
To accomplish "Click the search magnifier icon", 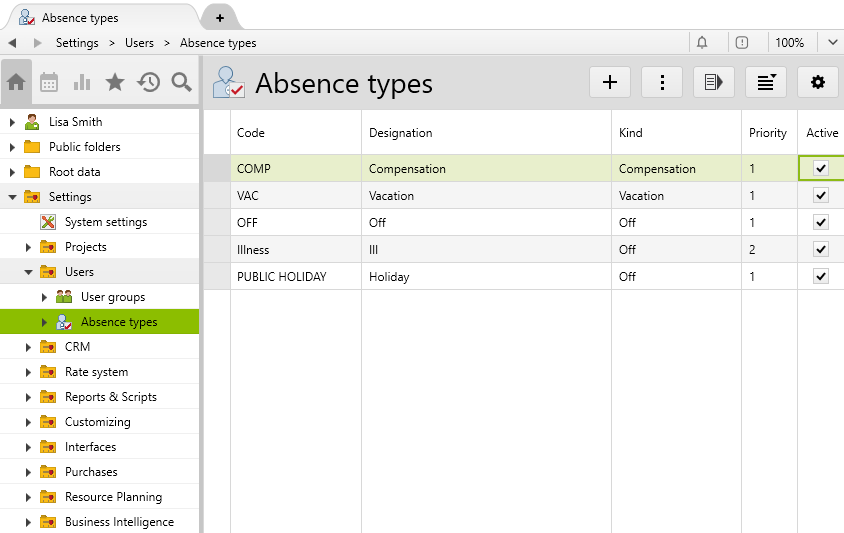I will click(181, 83).
